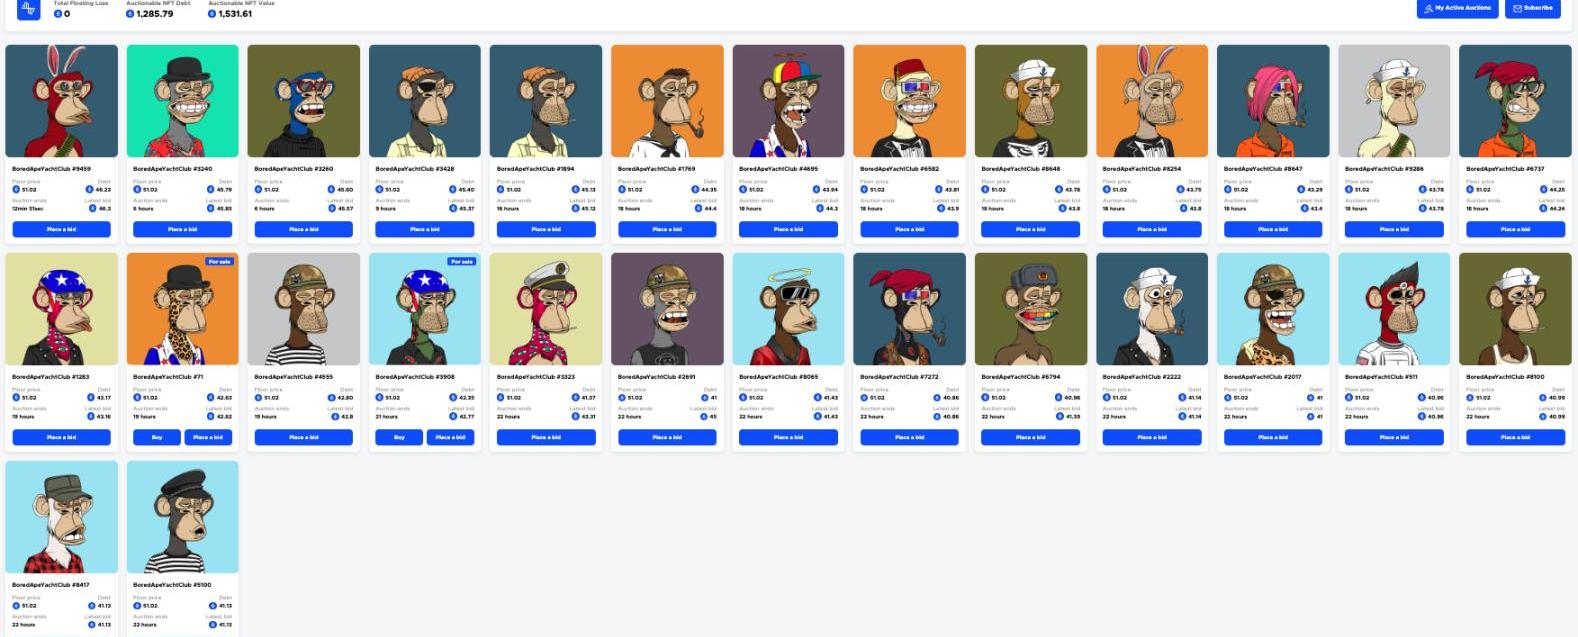Place a bid on BoredApeYachtClub #2222
1578x637 pixels.
(x=1152, y=437)
